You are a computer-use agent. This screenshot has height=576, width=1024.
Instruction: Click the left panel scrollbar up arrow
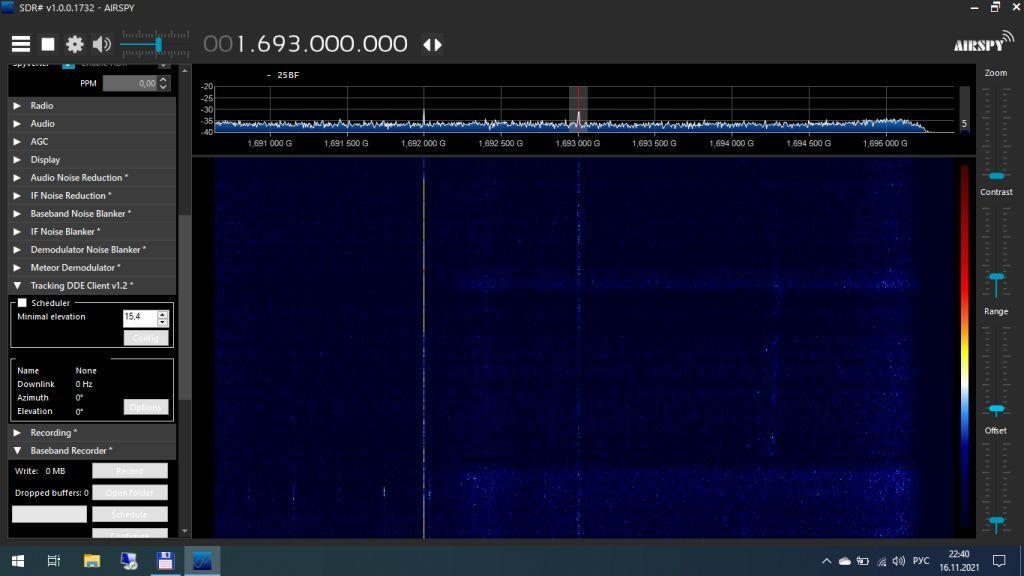click(x=185, y=71)
